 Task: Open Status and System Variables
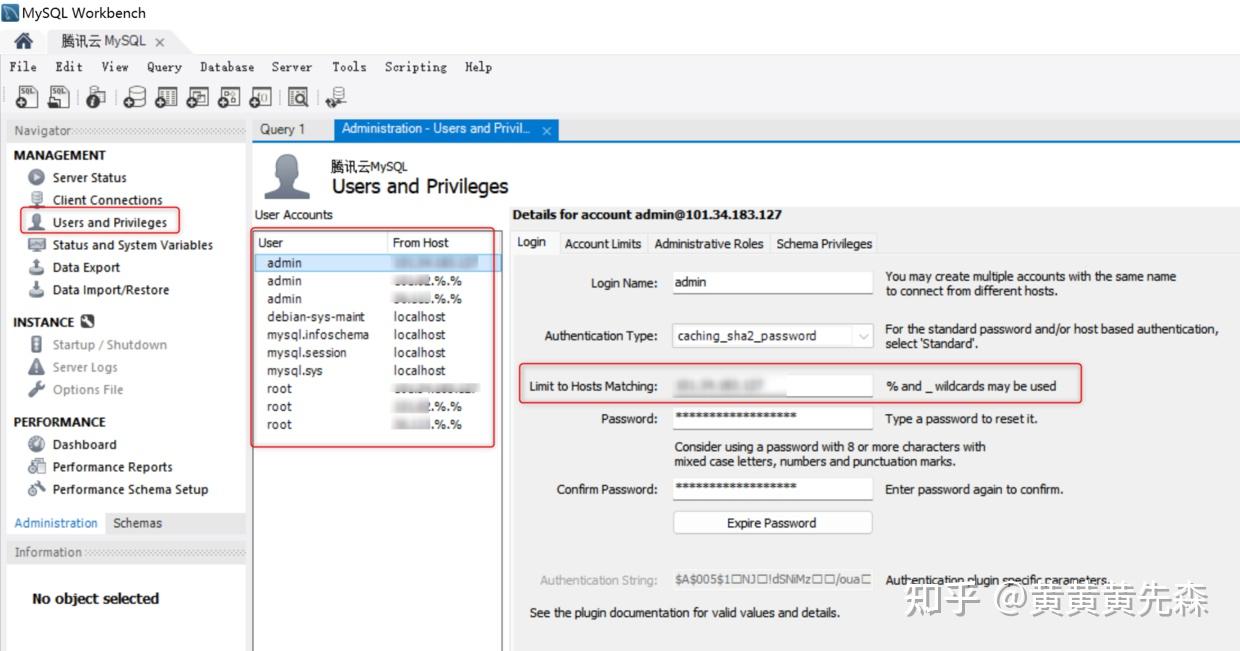(132, 245)
